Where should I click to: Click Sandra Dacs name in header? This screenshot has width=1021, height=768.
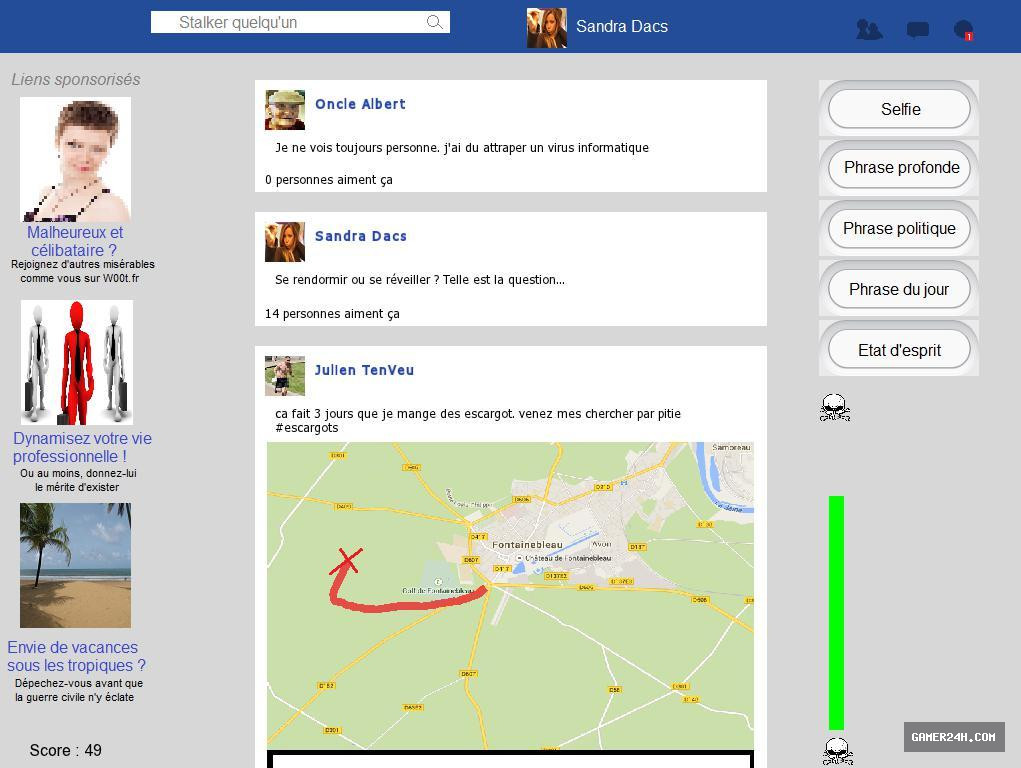(x=622, y=27)
